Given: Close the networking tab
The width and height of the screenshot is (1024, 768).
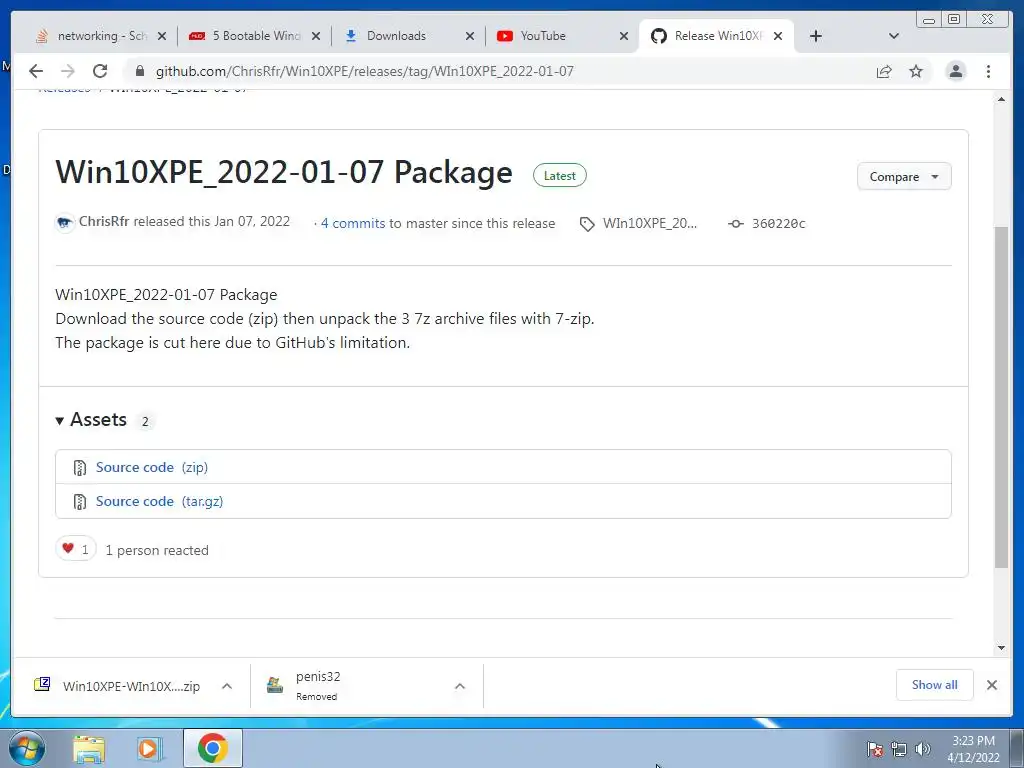Looking at the screenshot, I should click(x=162, y=36).
